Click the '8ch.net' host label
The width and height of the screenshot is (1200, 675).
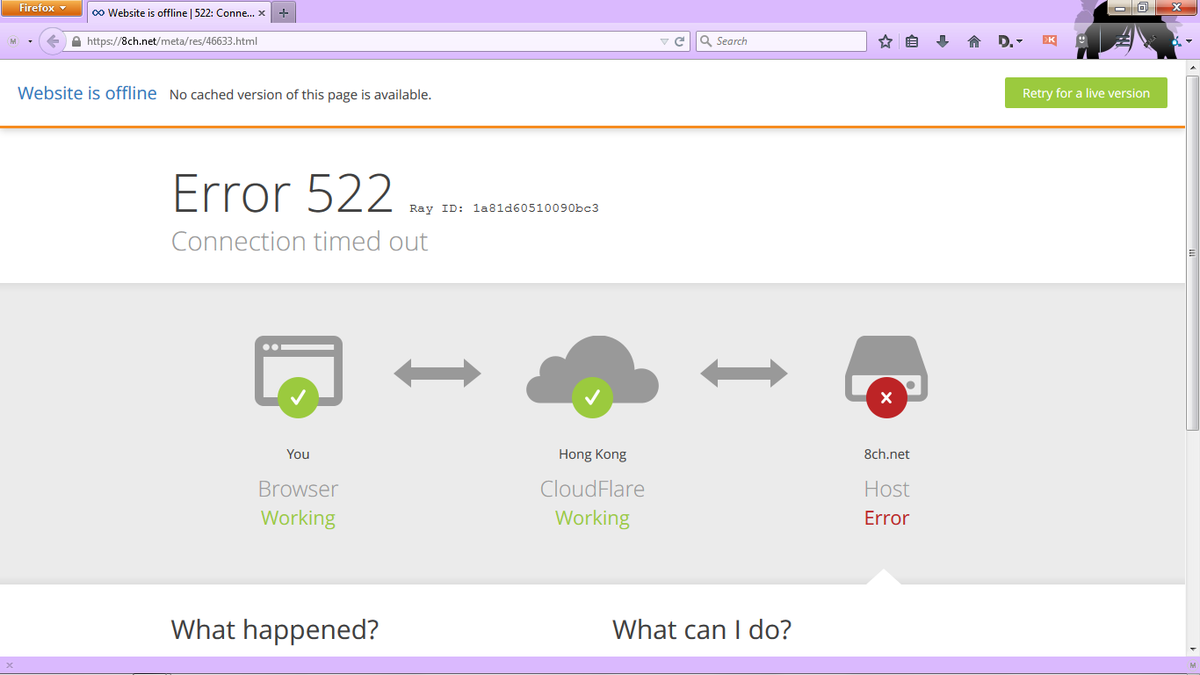(x=887, y=454)
